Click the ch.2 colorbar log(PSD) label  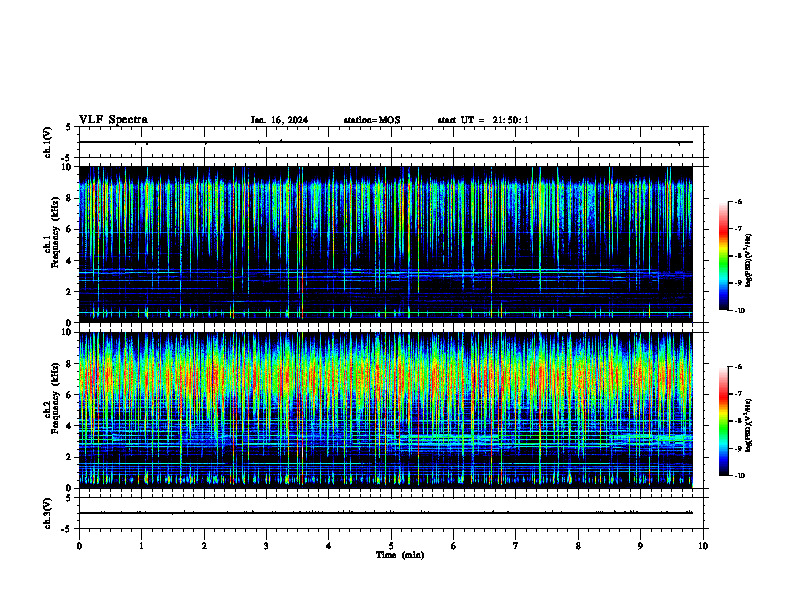pos(749,426)
